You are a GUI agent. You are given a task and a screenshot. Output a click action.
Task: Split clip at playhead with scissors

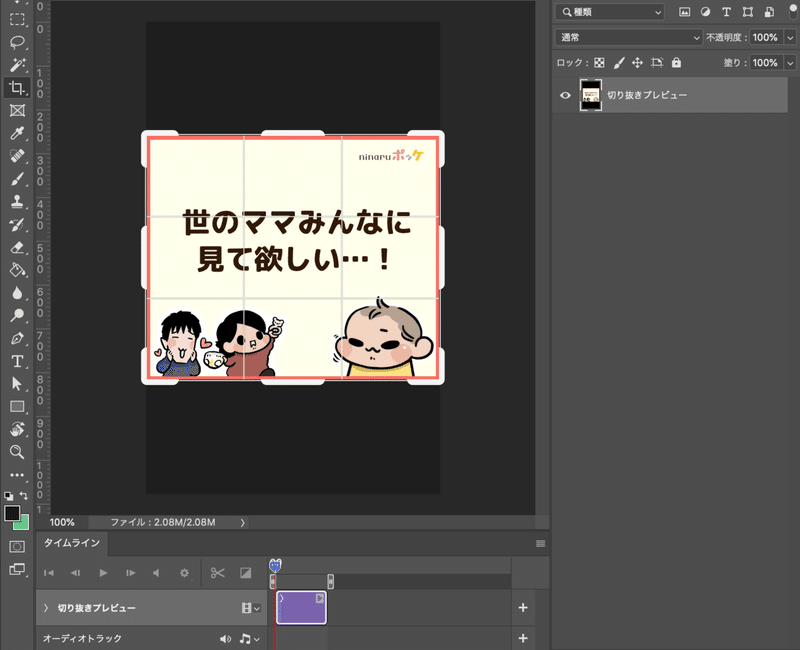[x=217, y=573]
